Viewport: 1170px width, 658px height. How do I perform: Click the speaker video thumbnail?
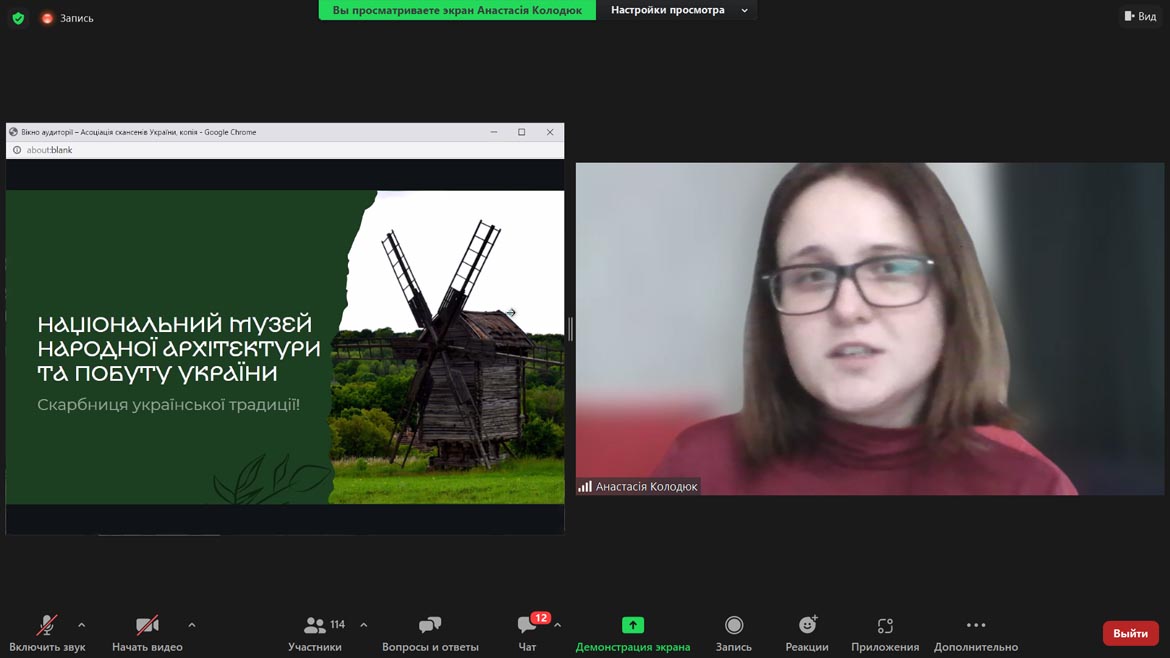click(869, 328)
